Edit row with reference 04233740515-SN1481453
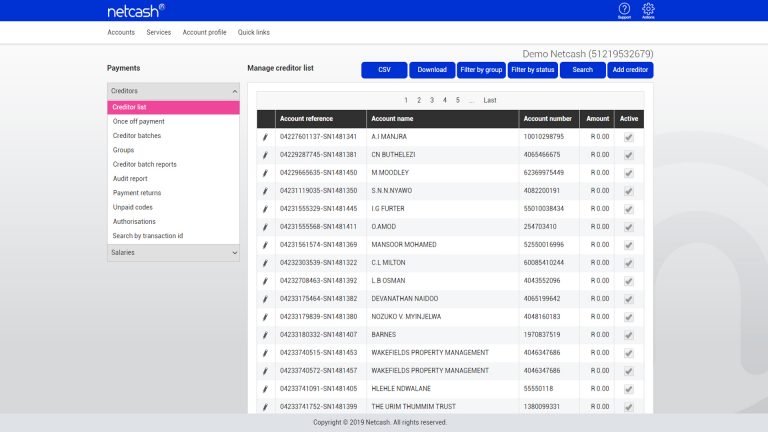 265,353
